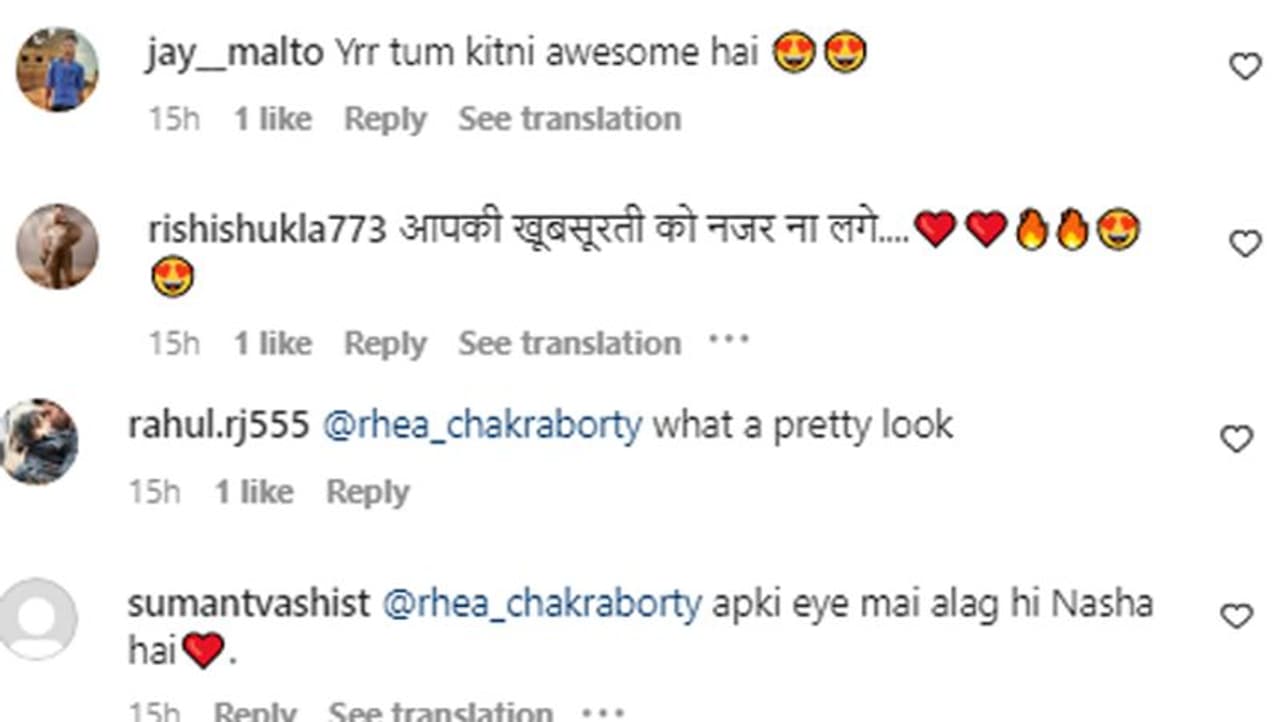
Task: Open sumantvashist's default avatar
Action: (38, 619)
